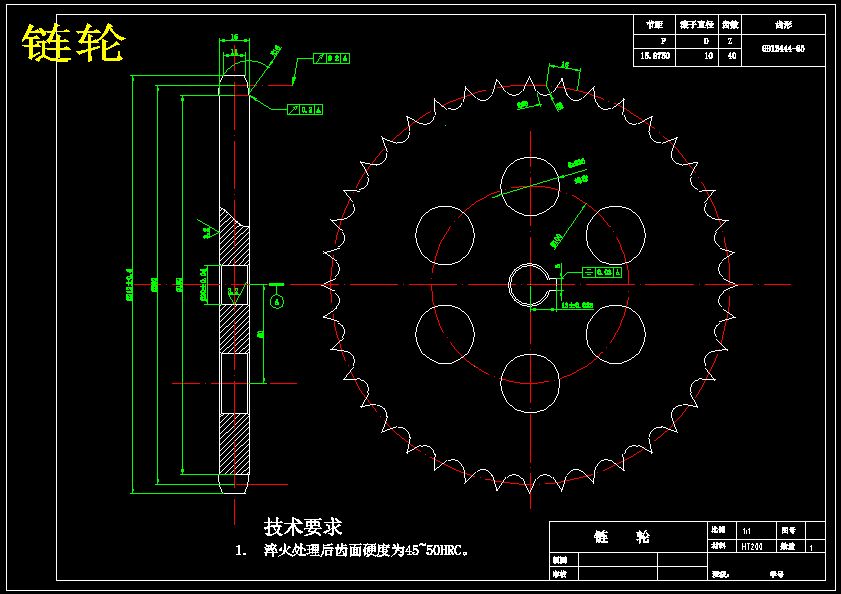Select the roller diameter value 10 cell

click(x=697, y=56)
